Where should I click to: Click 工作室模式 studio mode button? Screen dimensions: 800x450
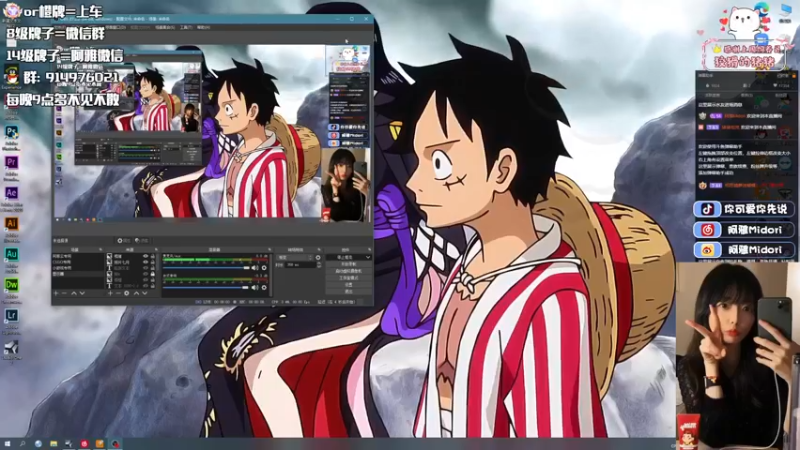pyautogui.click(x=348, y=278)
